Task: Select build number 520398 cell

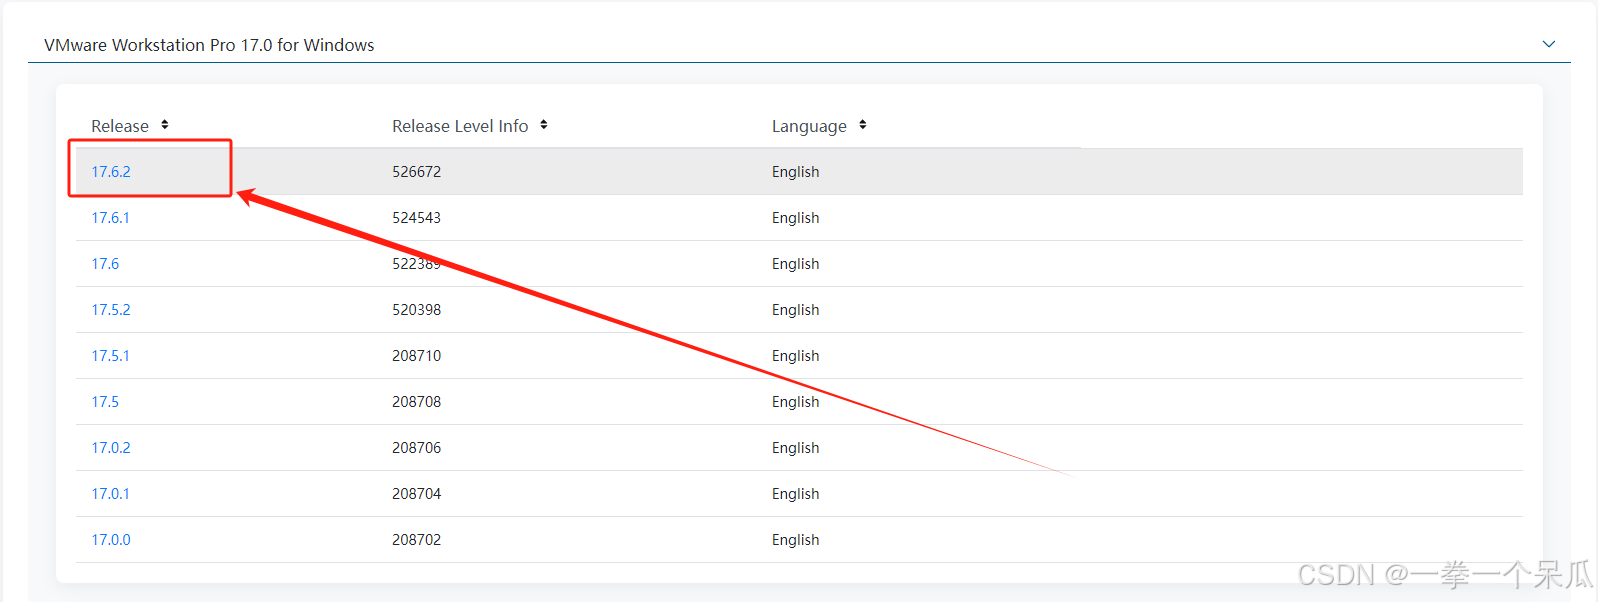Action: (x=416, y=310)
